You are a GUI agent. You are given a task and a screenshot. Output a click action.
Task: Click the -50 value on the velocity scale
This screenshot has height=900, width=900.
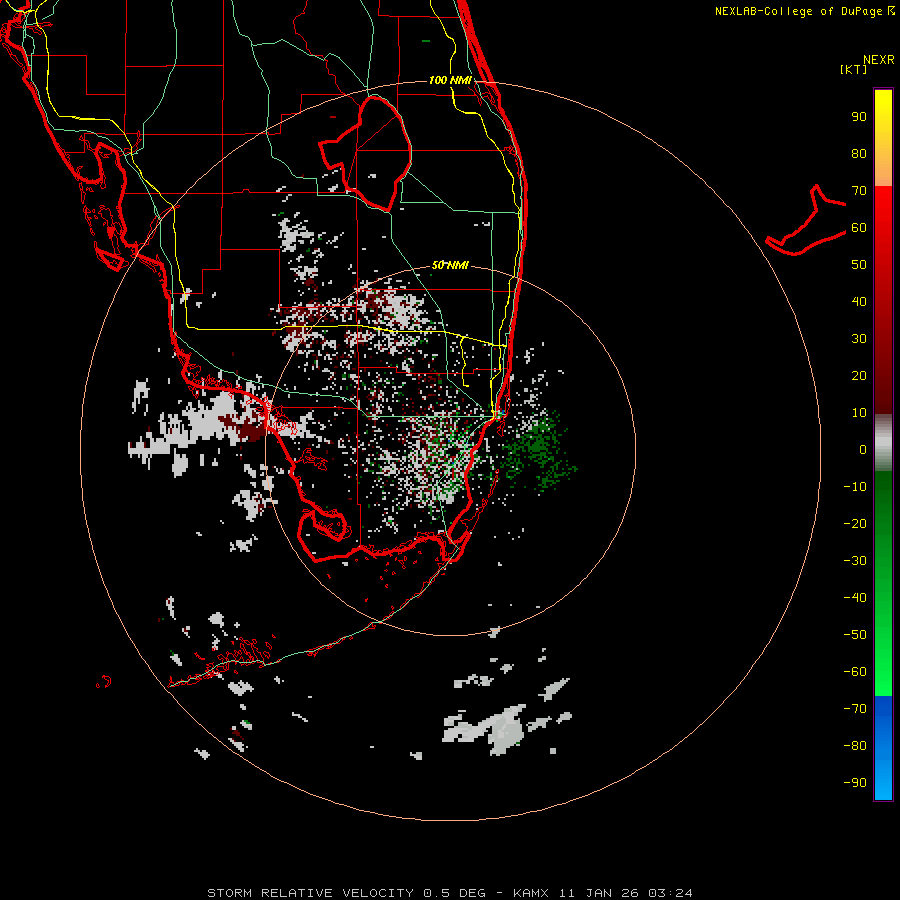(x=855, y=635)
